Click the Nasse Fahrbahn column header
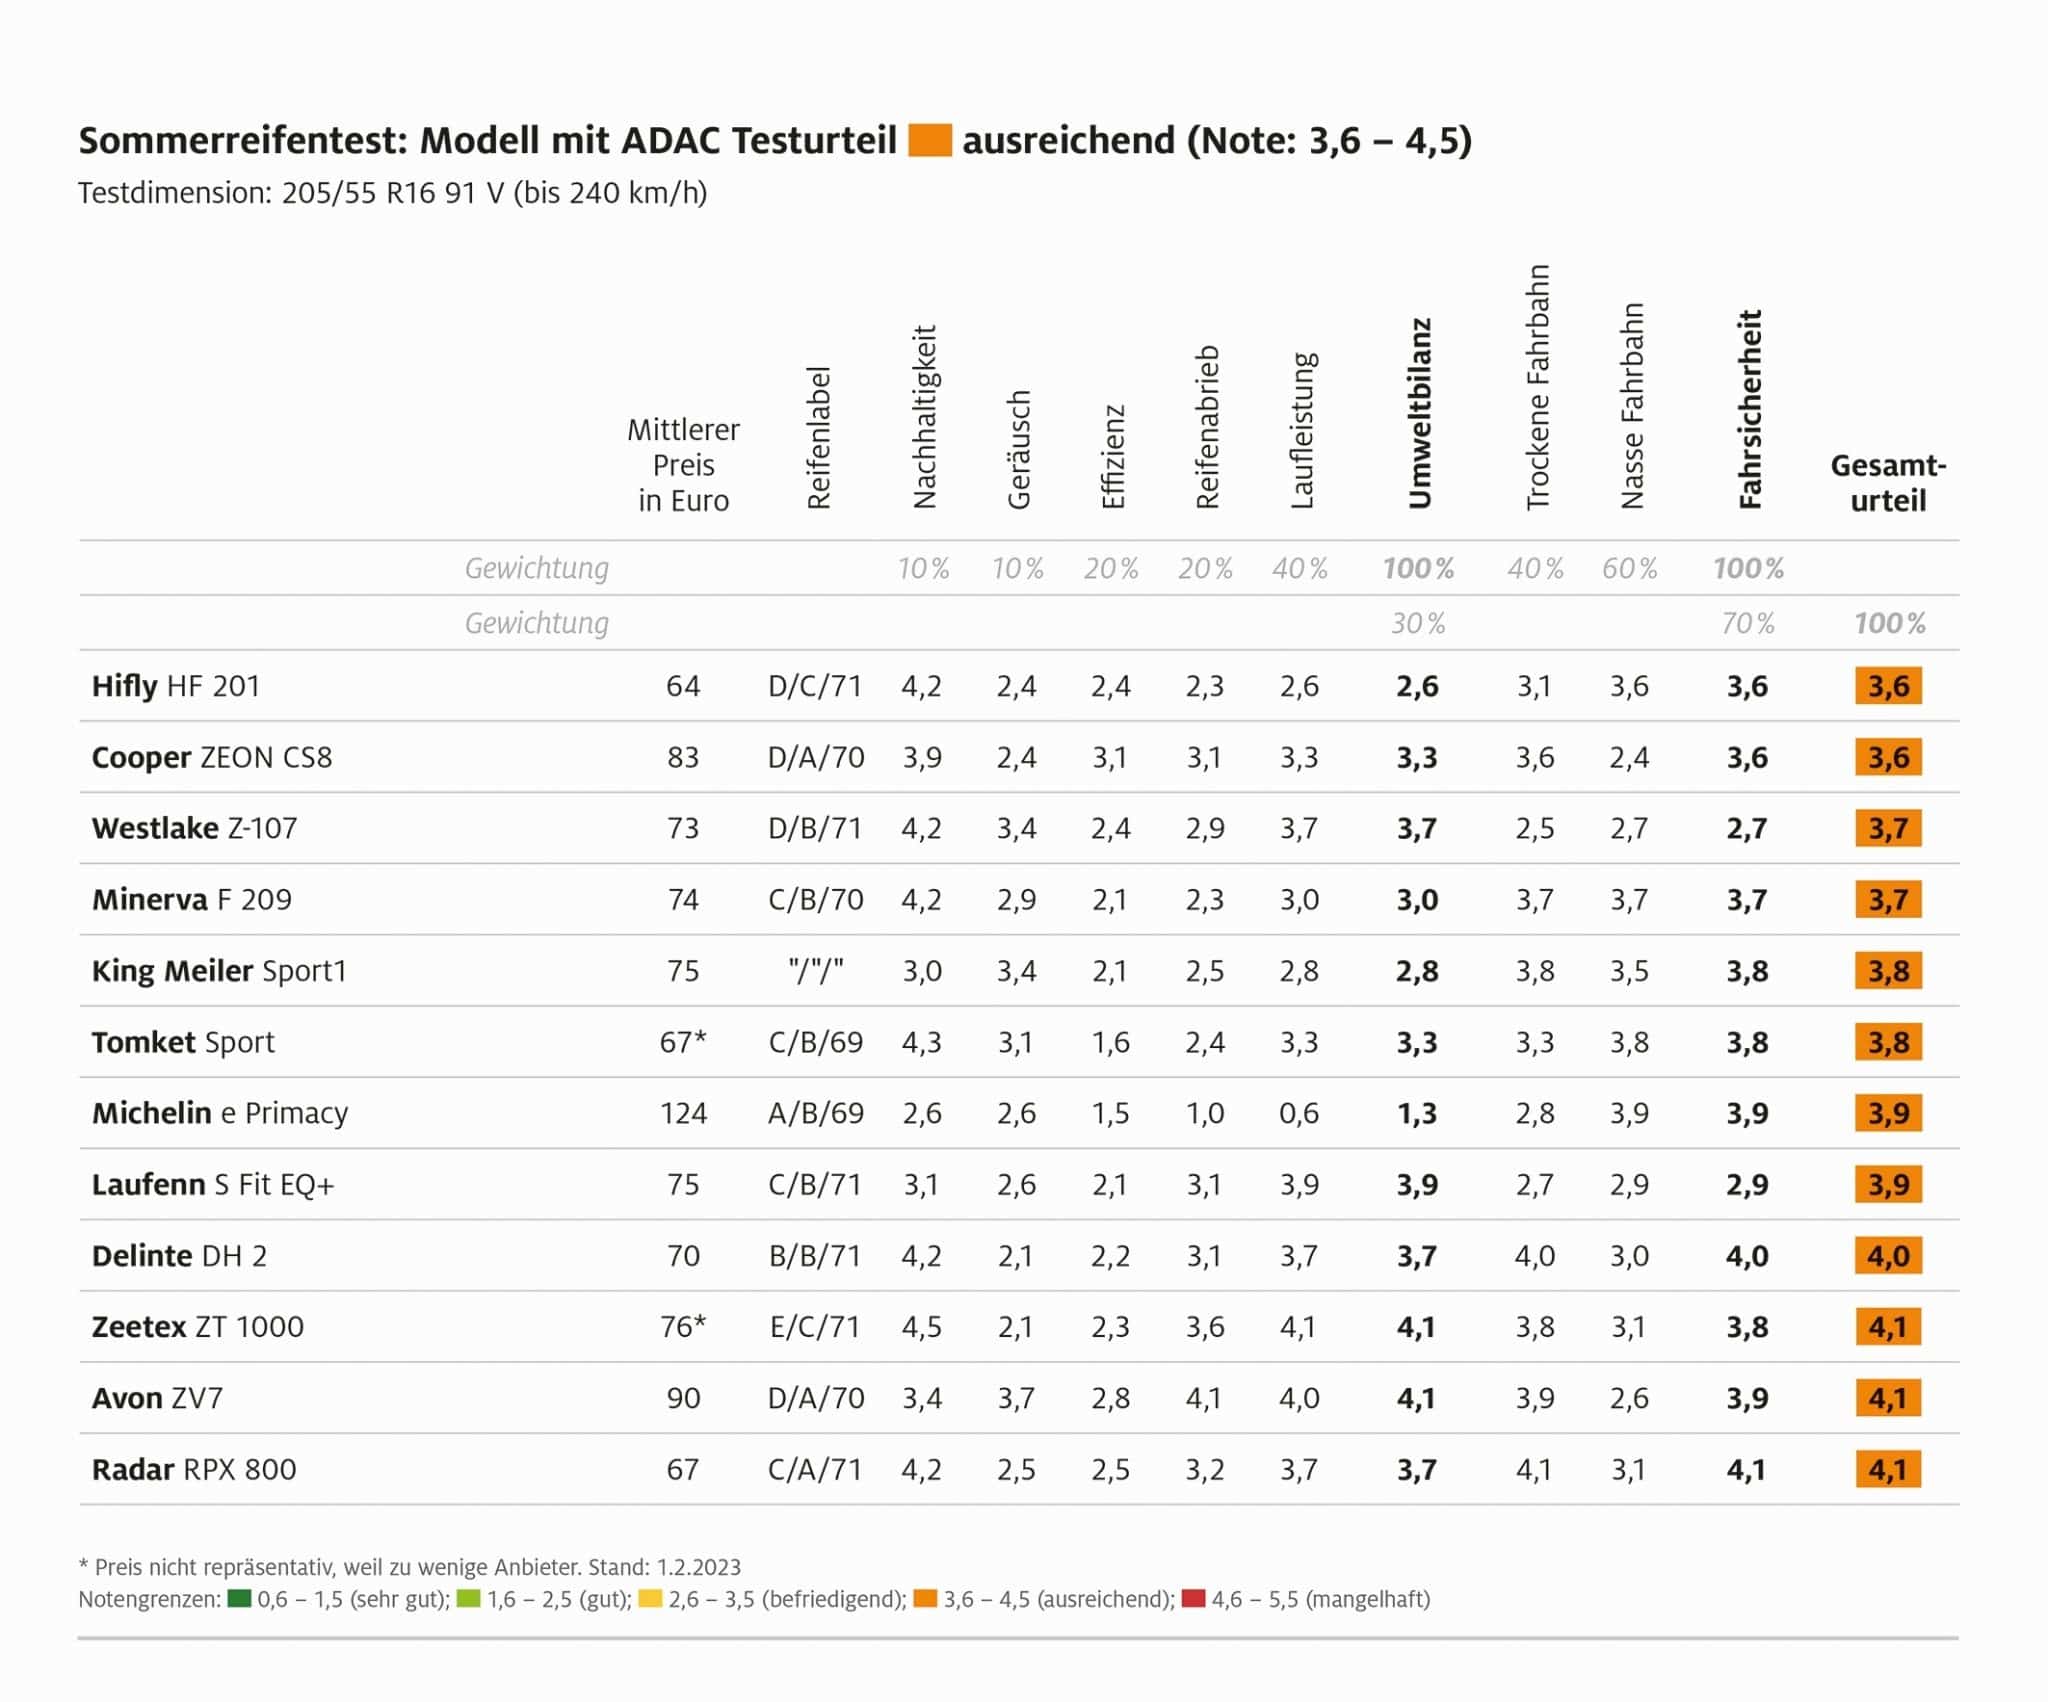This screenshot has width=2048, height=1702. click(x=1632, y=406)
